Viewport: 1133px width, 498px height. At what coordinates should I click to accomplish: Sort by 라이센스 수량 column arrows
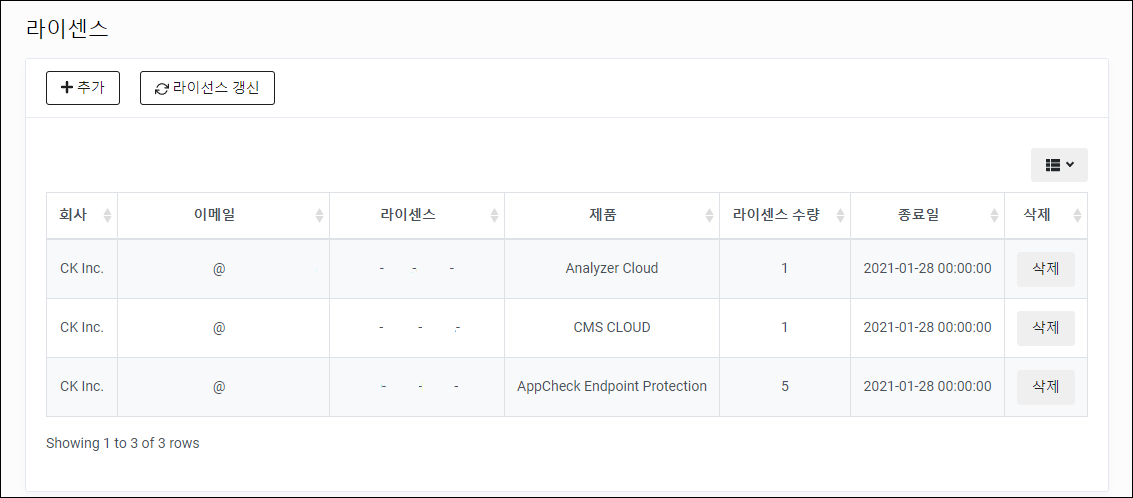click(x=840, y=215)
